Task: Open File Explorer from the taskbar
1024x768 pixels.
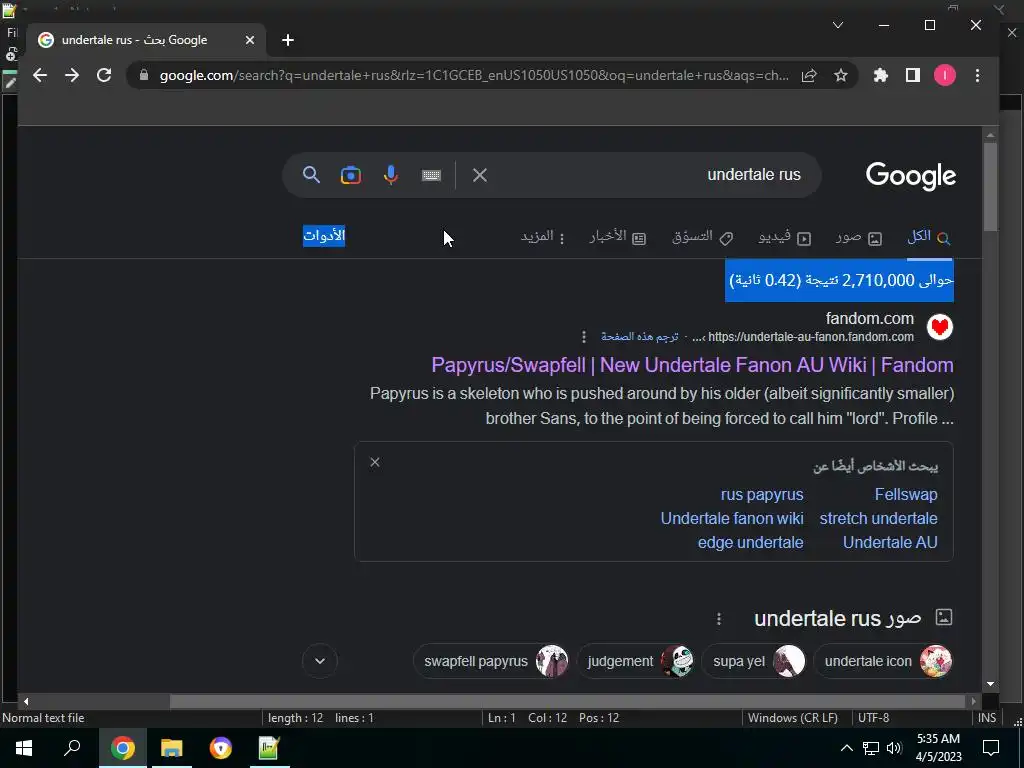Action: tap(172, 748)
